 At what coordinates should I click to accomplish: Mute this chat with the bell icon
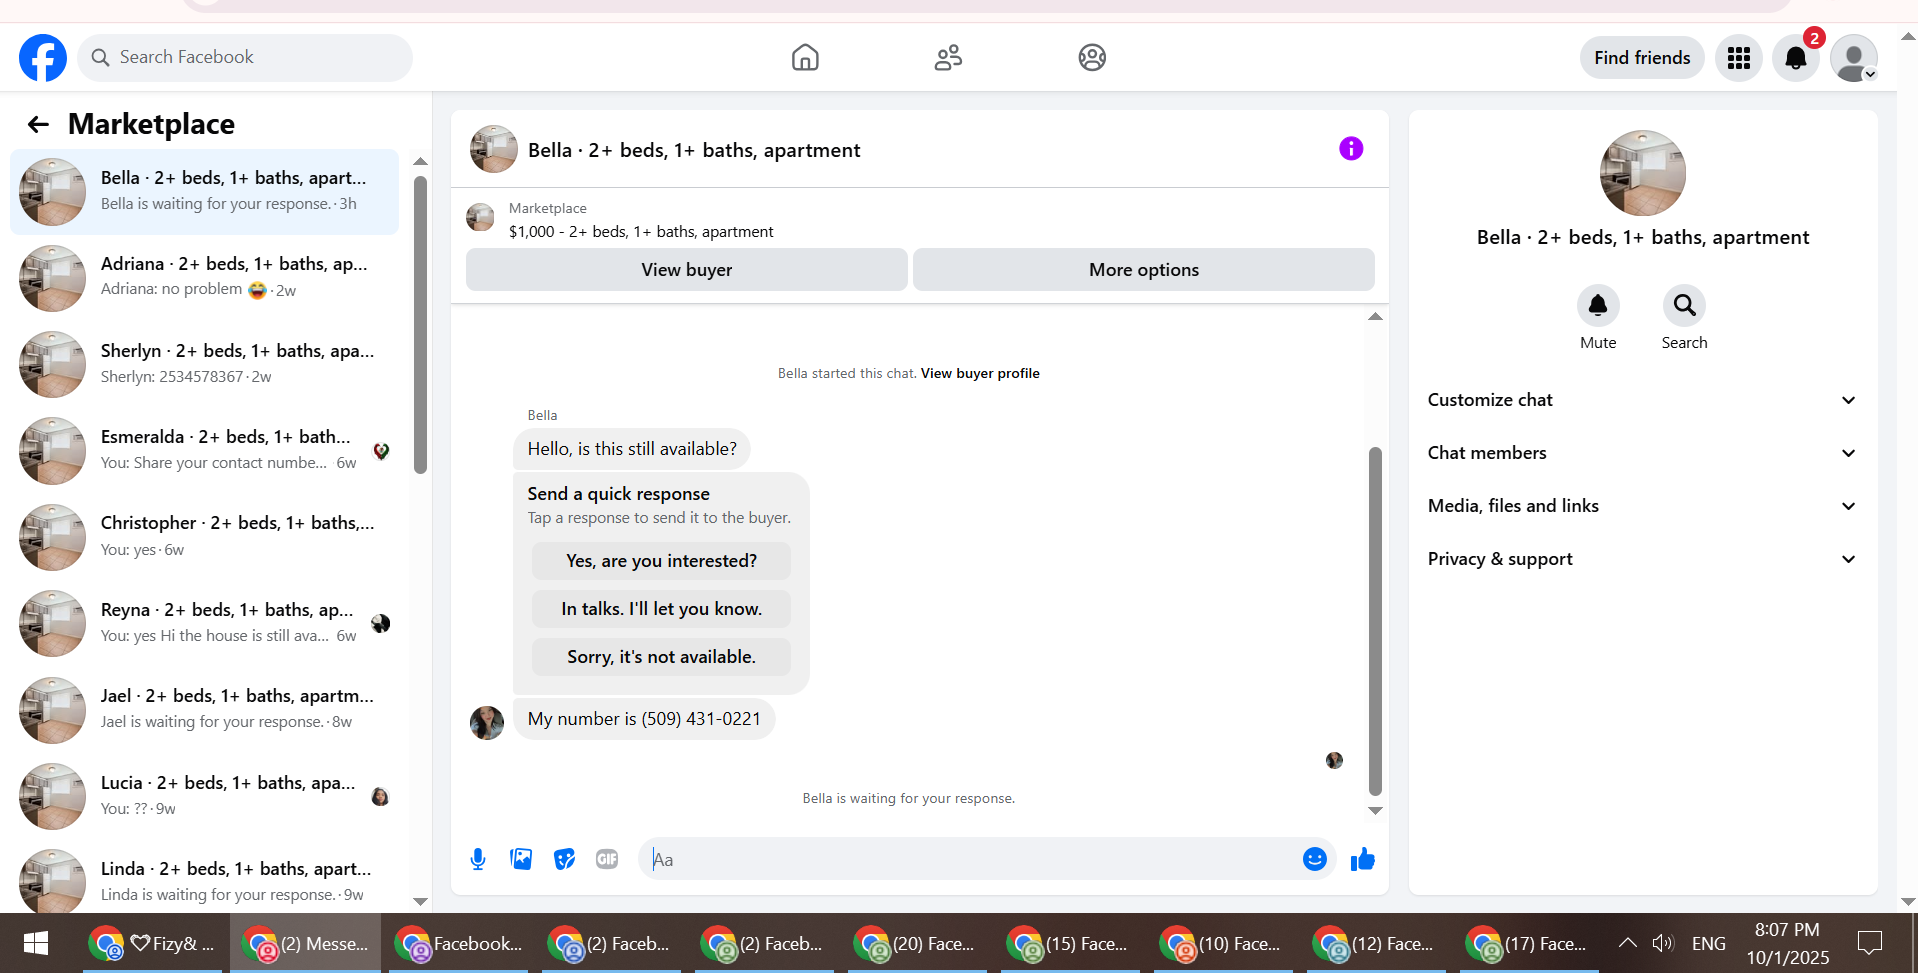tap(1598, 305)
